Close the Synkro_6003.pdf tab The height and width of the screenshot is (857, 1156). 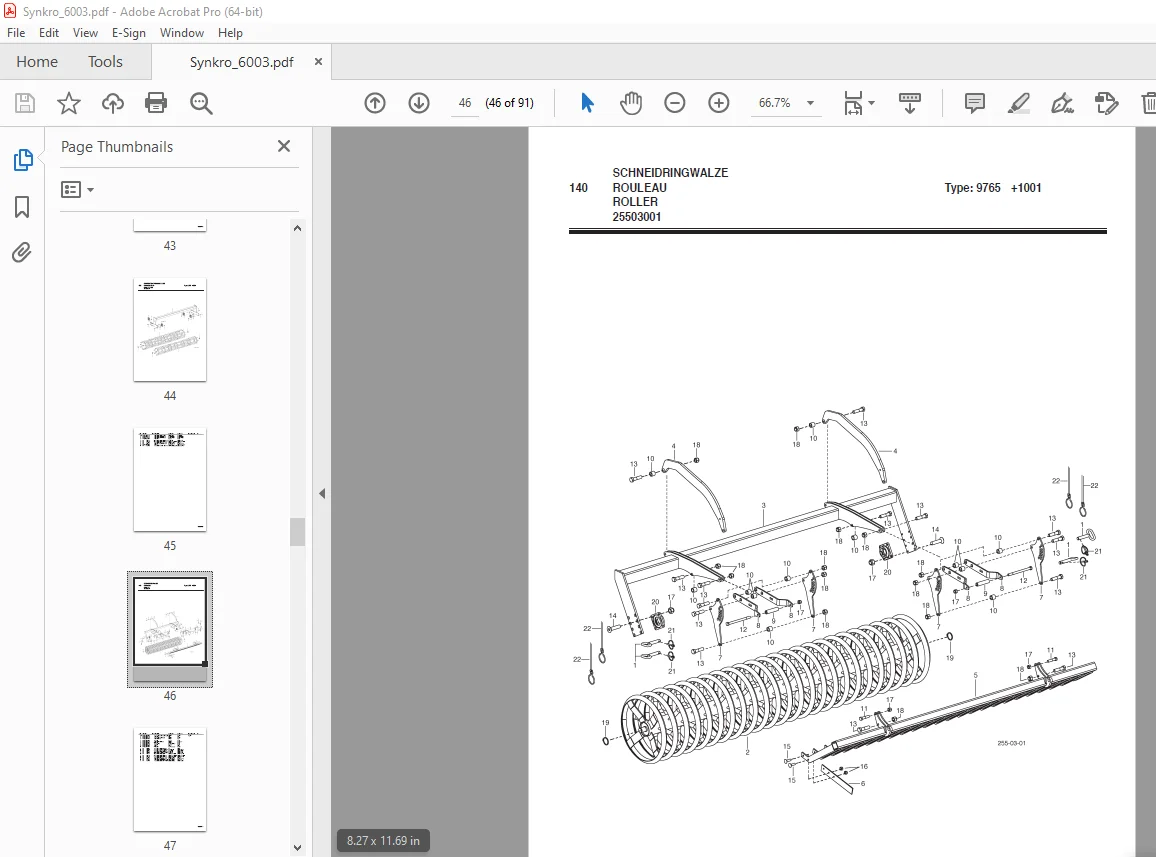click(318, 62)
